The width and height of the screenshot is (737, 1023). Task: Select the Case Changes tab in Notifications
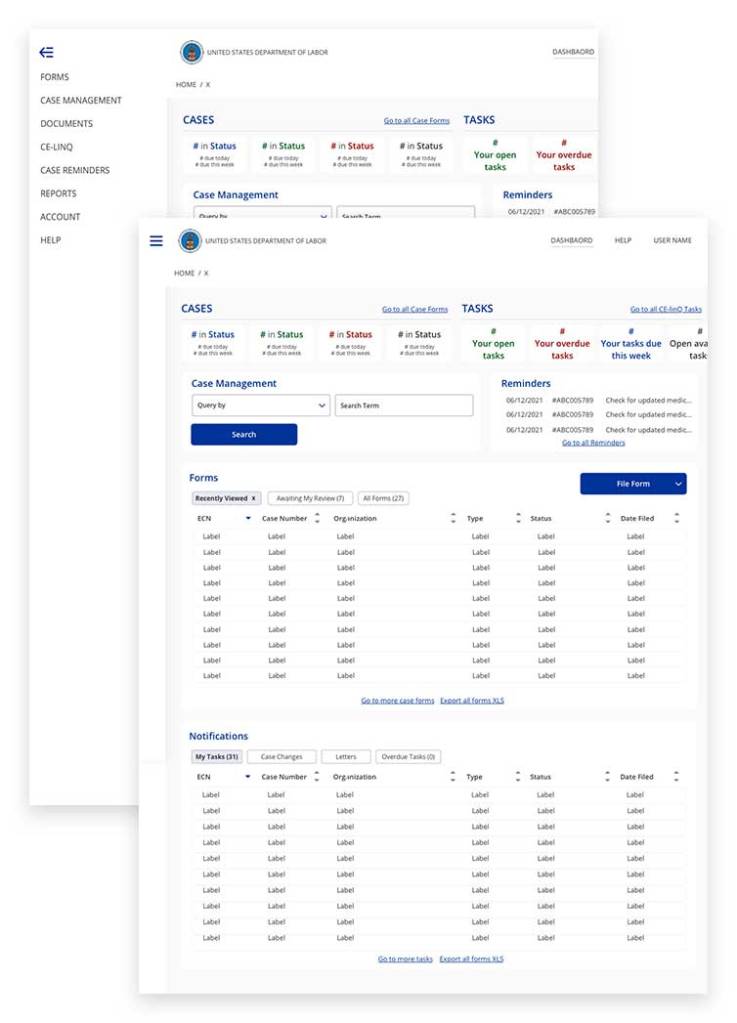point(281,757)
